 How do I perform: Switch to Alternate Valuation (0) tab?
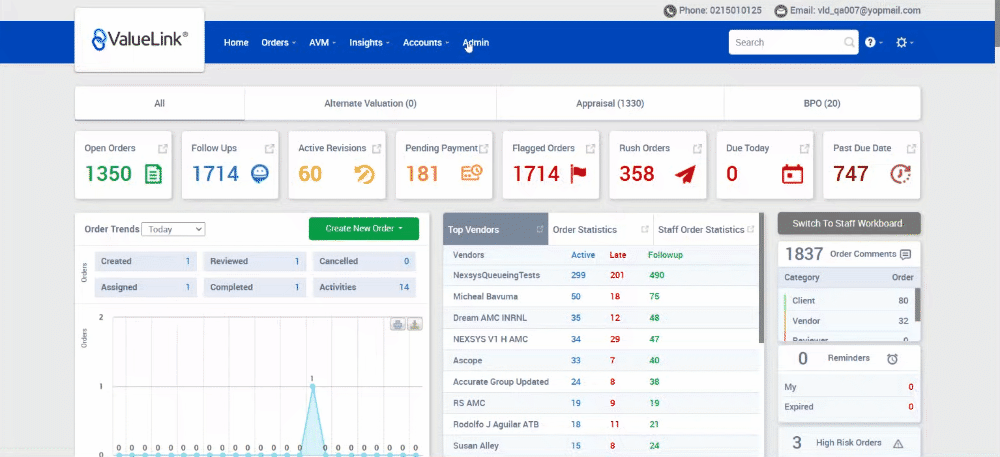coord(370,103)
